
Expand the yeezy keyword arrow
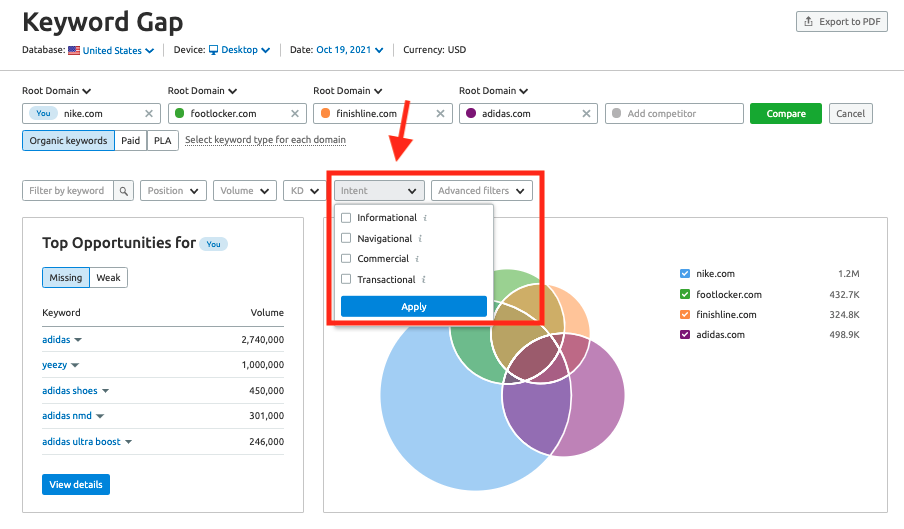[x=75, y=365]
